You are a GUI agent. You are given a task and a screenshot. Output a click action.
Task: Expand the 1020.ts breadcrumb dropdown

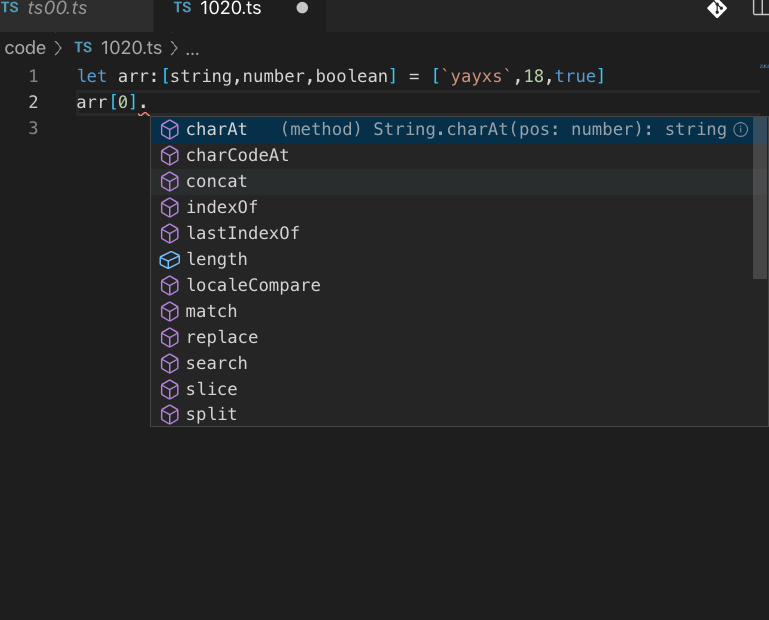131,48
